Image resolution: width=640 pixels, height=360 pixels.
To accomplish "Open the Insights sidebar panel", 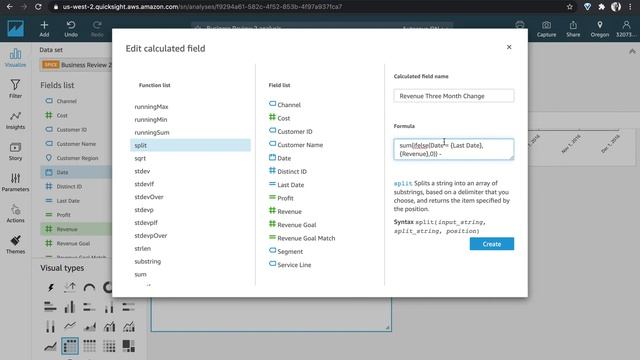I will click(16, 120).
